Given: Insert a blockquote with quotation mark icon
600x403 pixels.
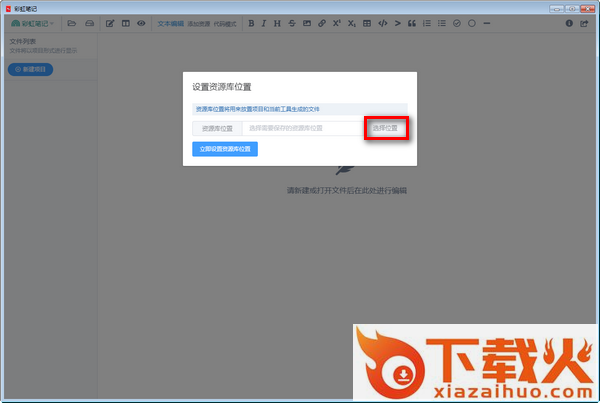Looking at the screenshot, I should coord(412,23).
